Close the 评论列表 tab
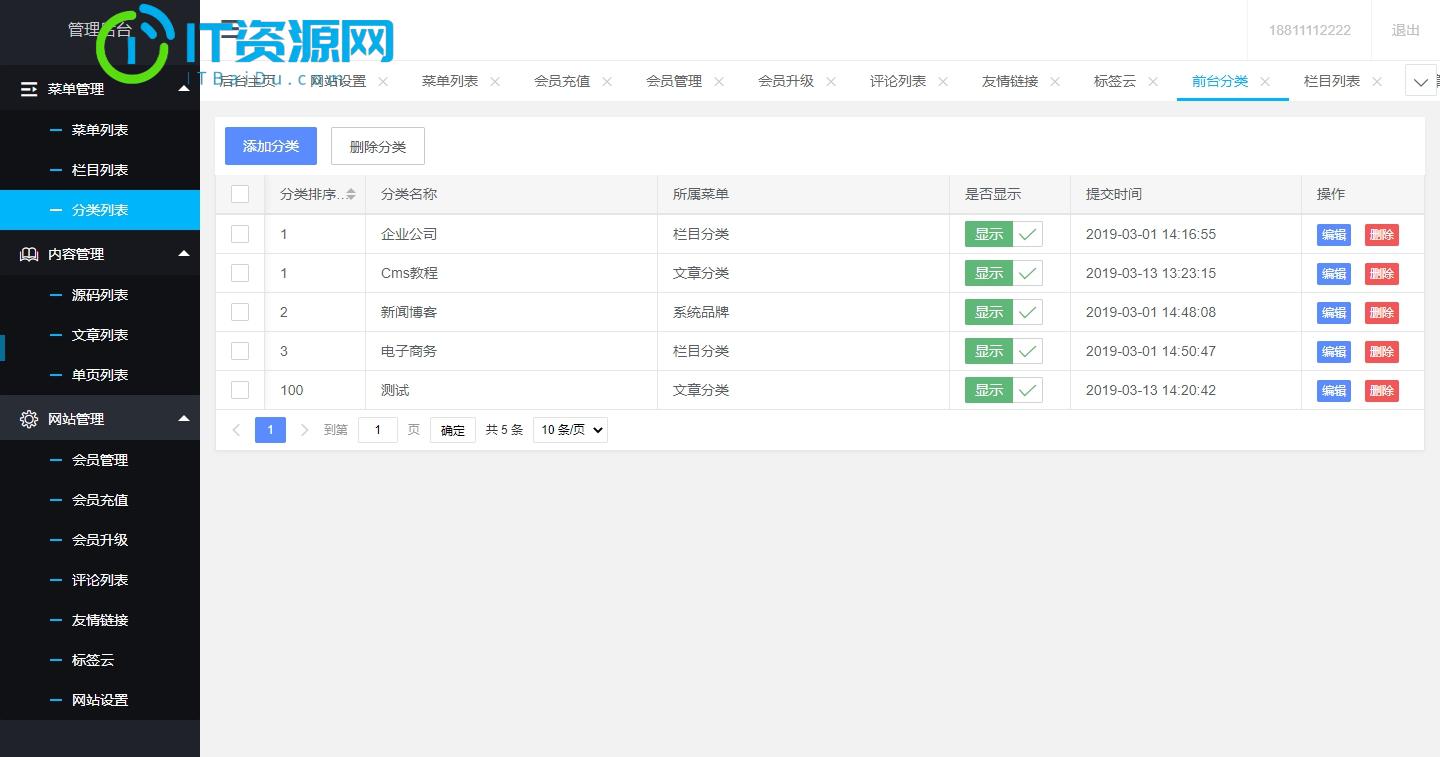Image resolution: width=1440 pixels, height=757 pixels. coord(943,82)
